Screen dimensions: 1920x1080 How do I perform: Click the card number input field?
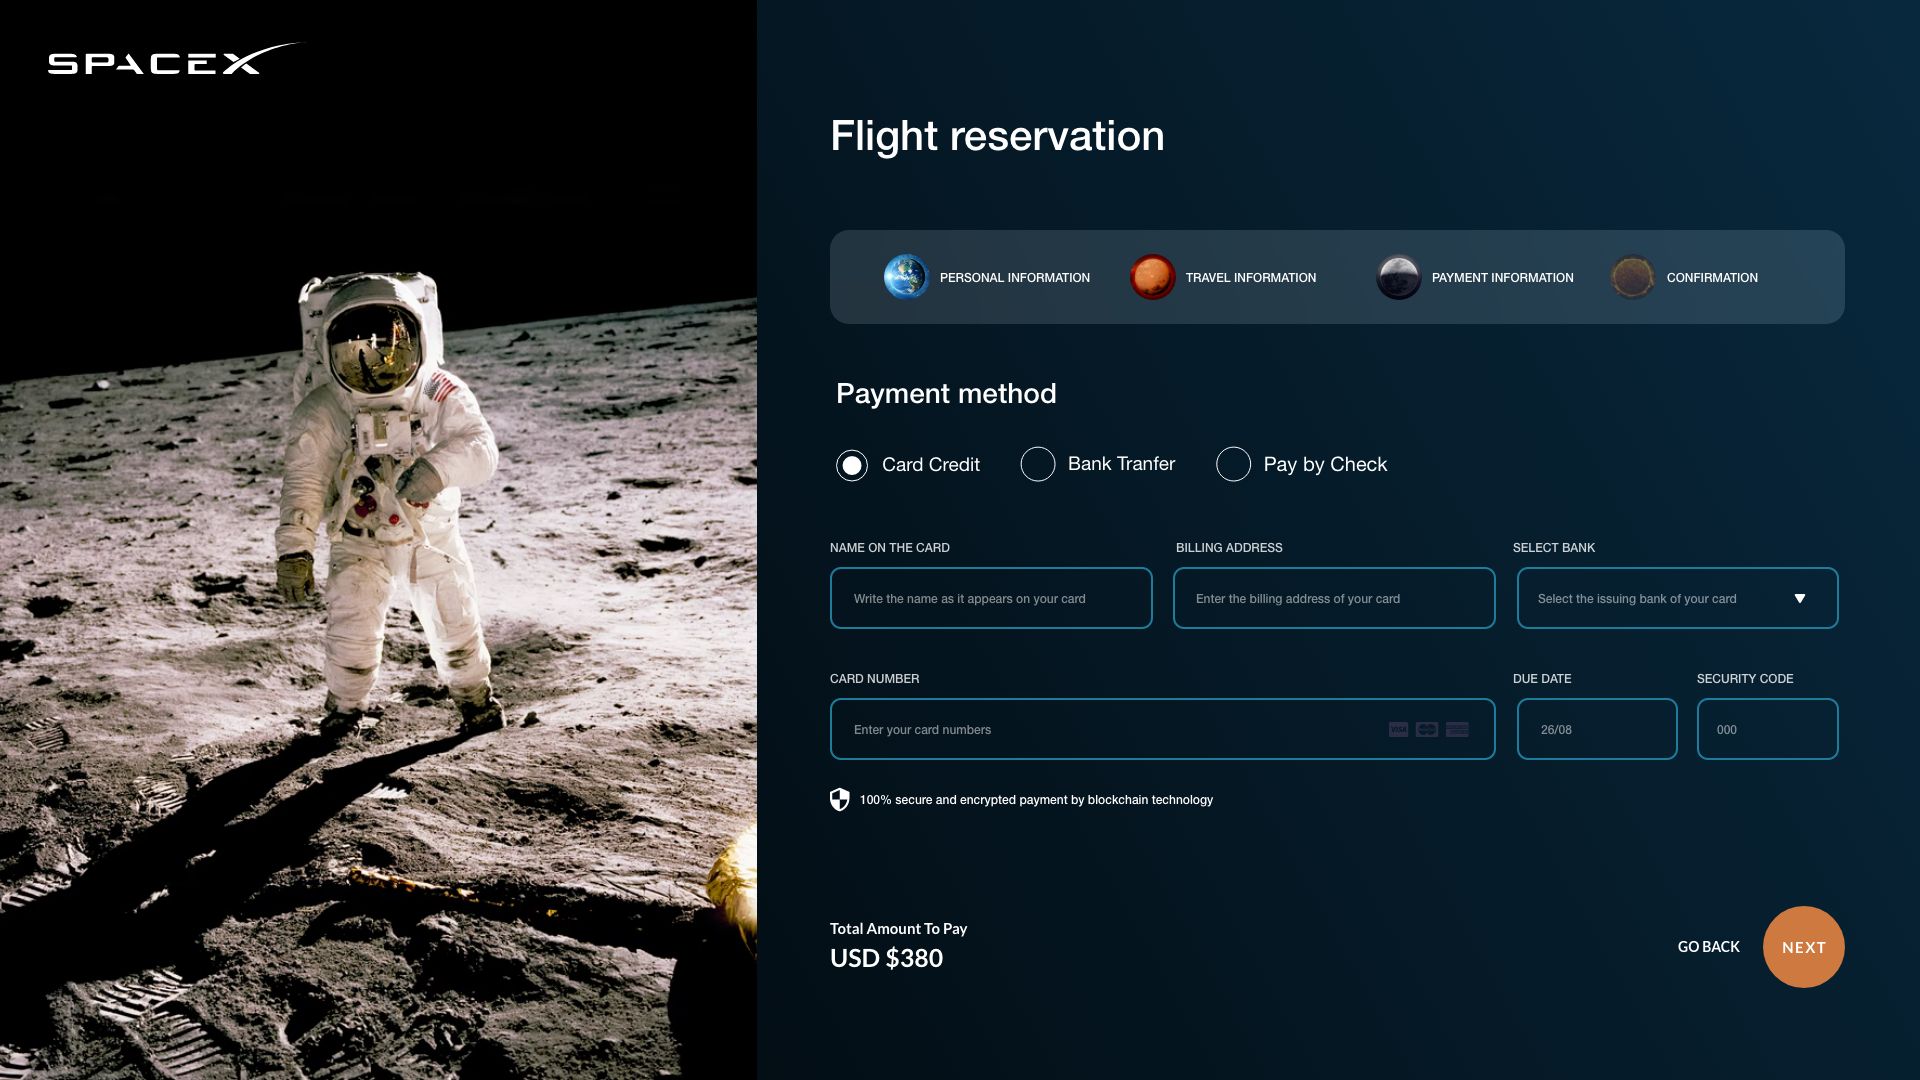1162,729
